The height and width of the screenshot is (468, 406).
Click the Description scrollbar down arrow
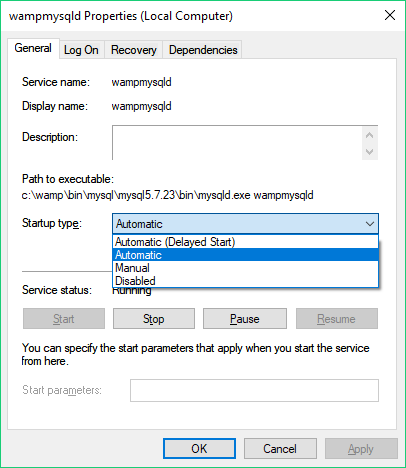tap(369, 152)
